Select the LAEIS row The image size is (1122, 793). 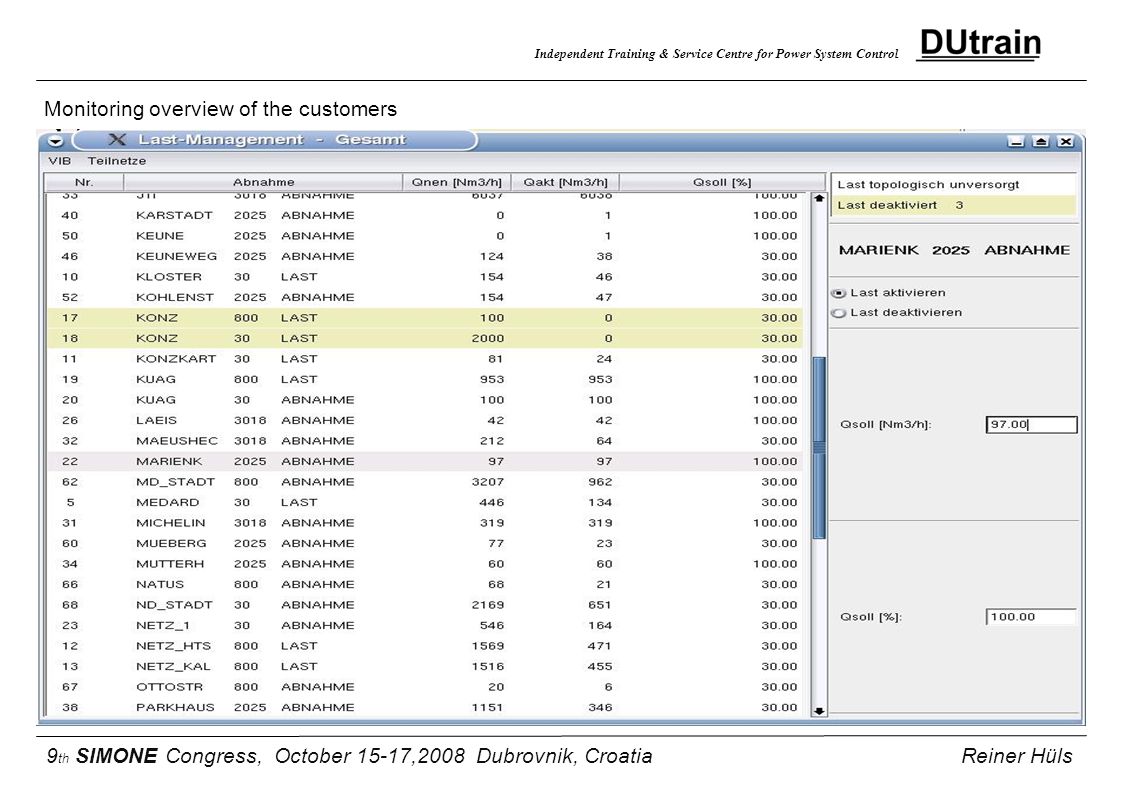[425, 421]
